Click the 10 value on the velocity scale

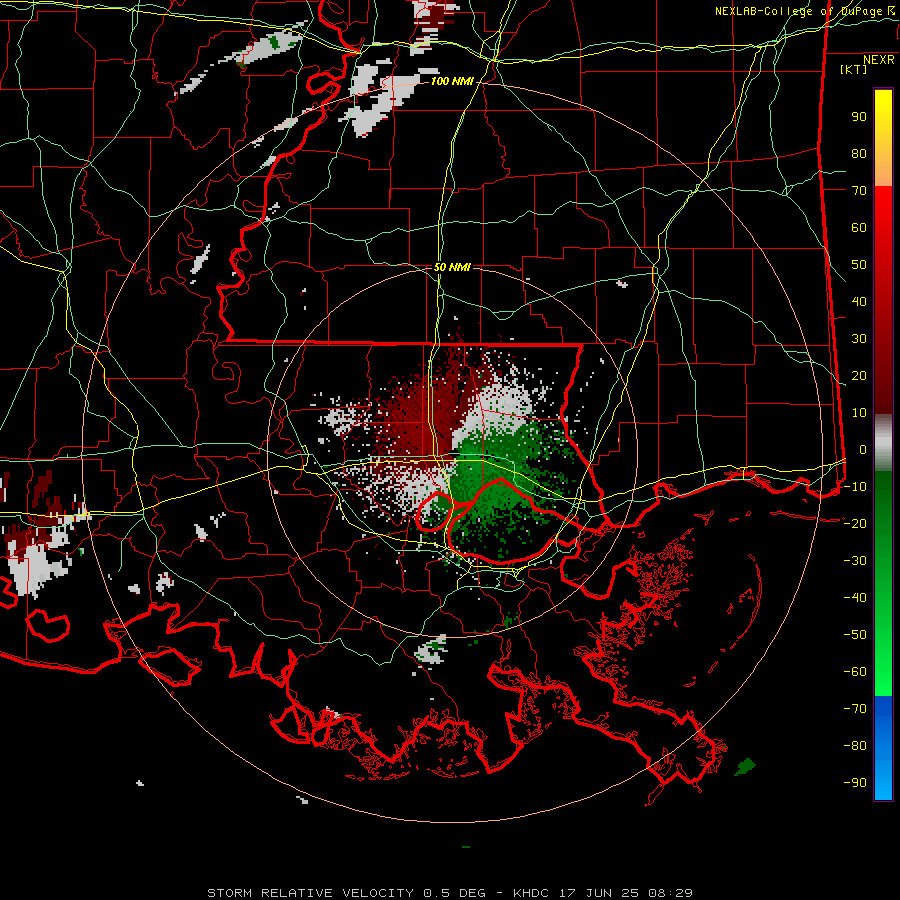[x=859, y=413]
